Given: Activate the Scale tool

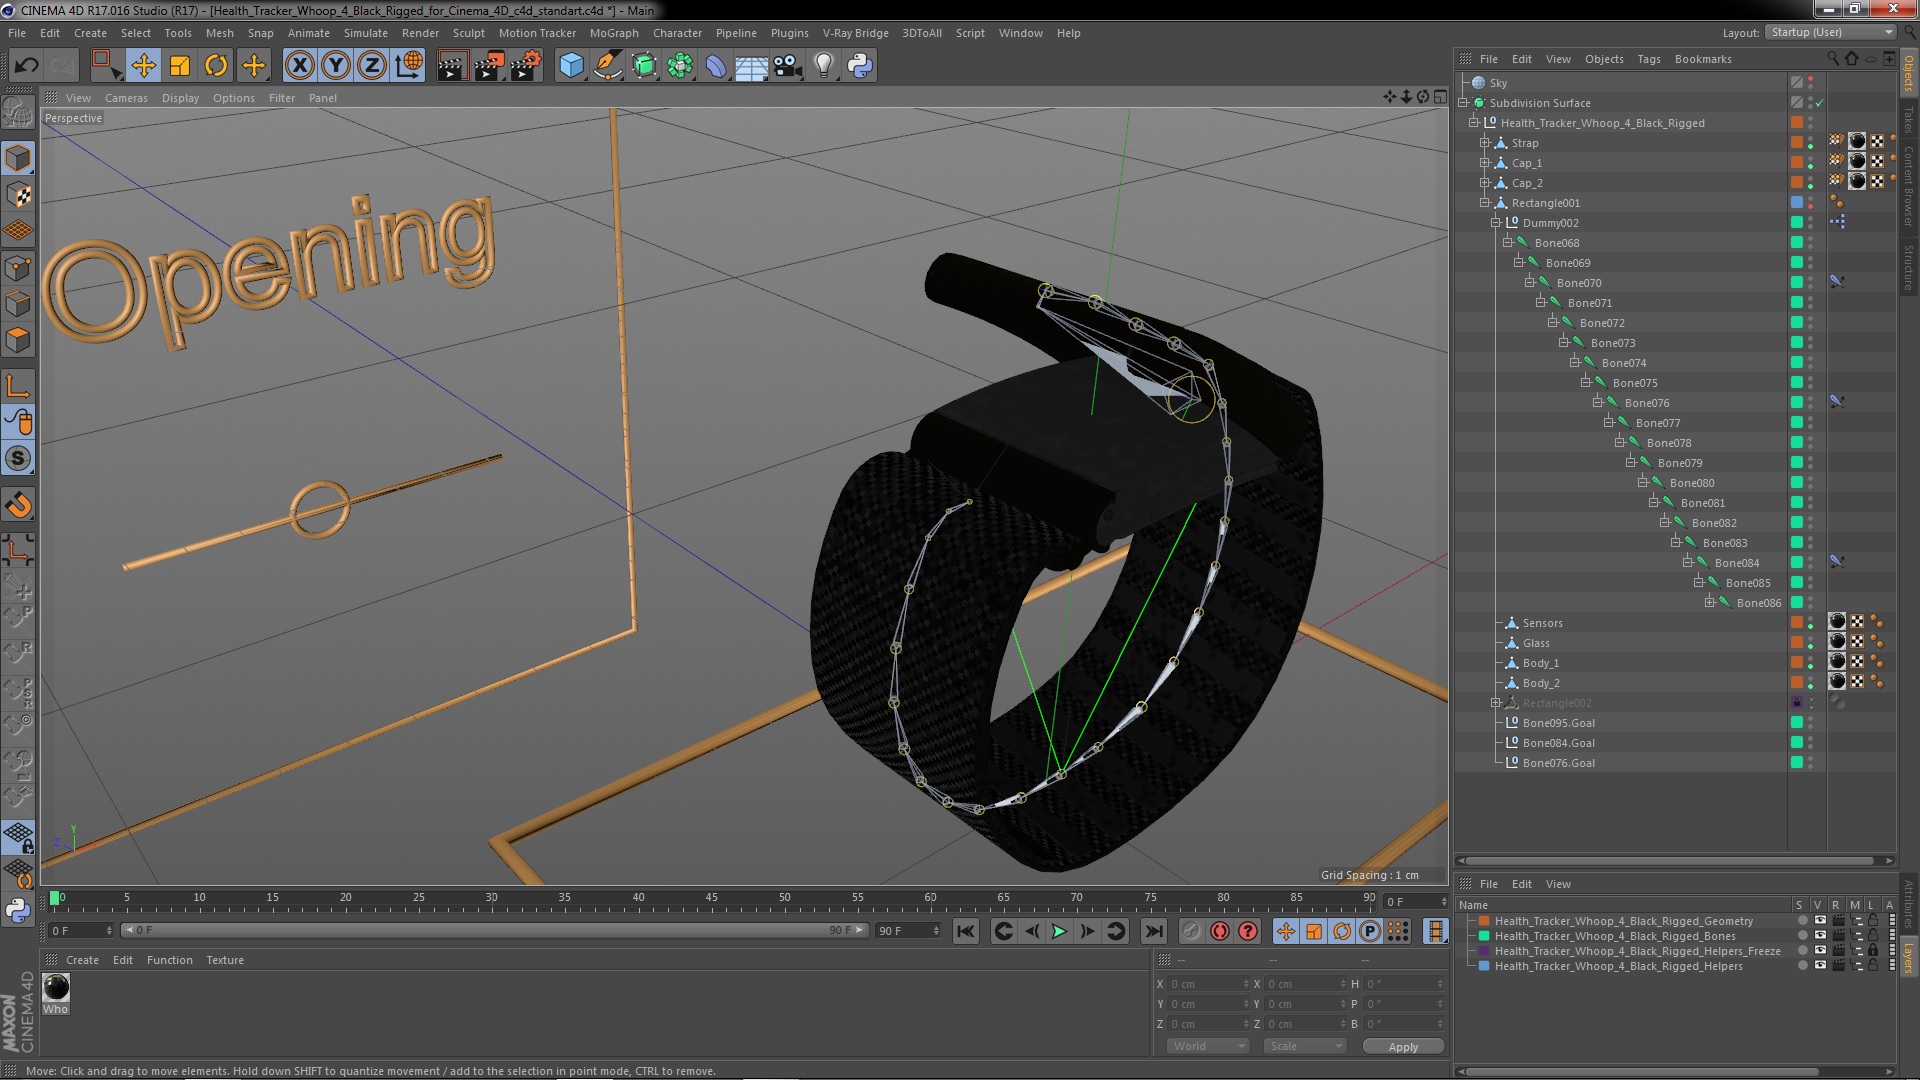Looking at the screenshot, I should (x=180, y=66).
